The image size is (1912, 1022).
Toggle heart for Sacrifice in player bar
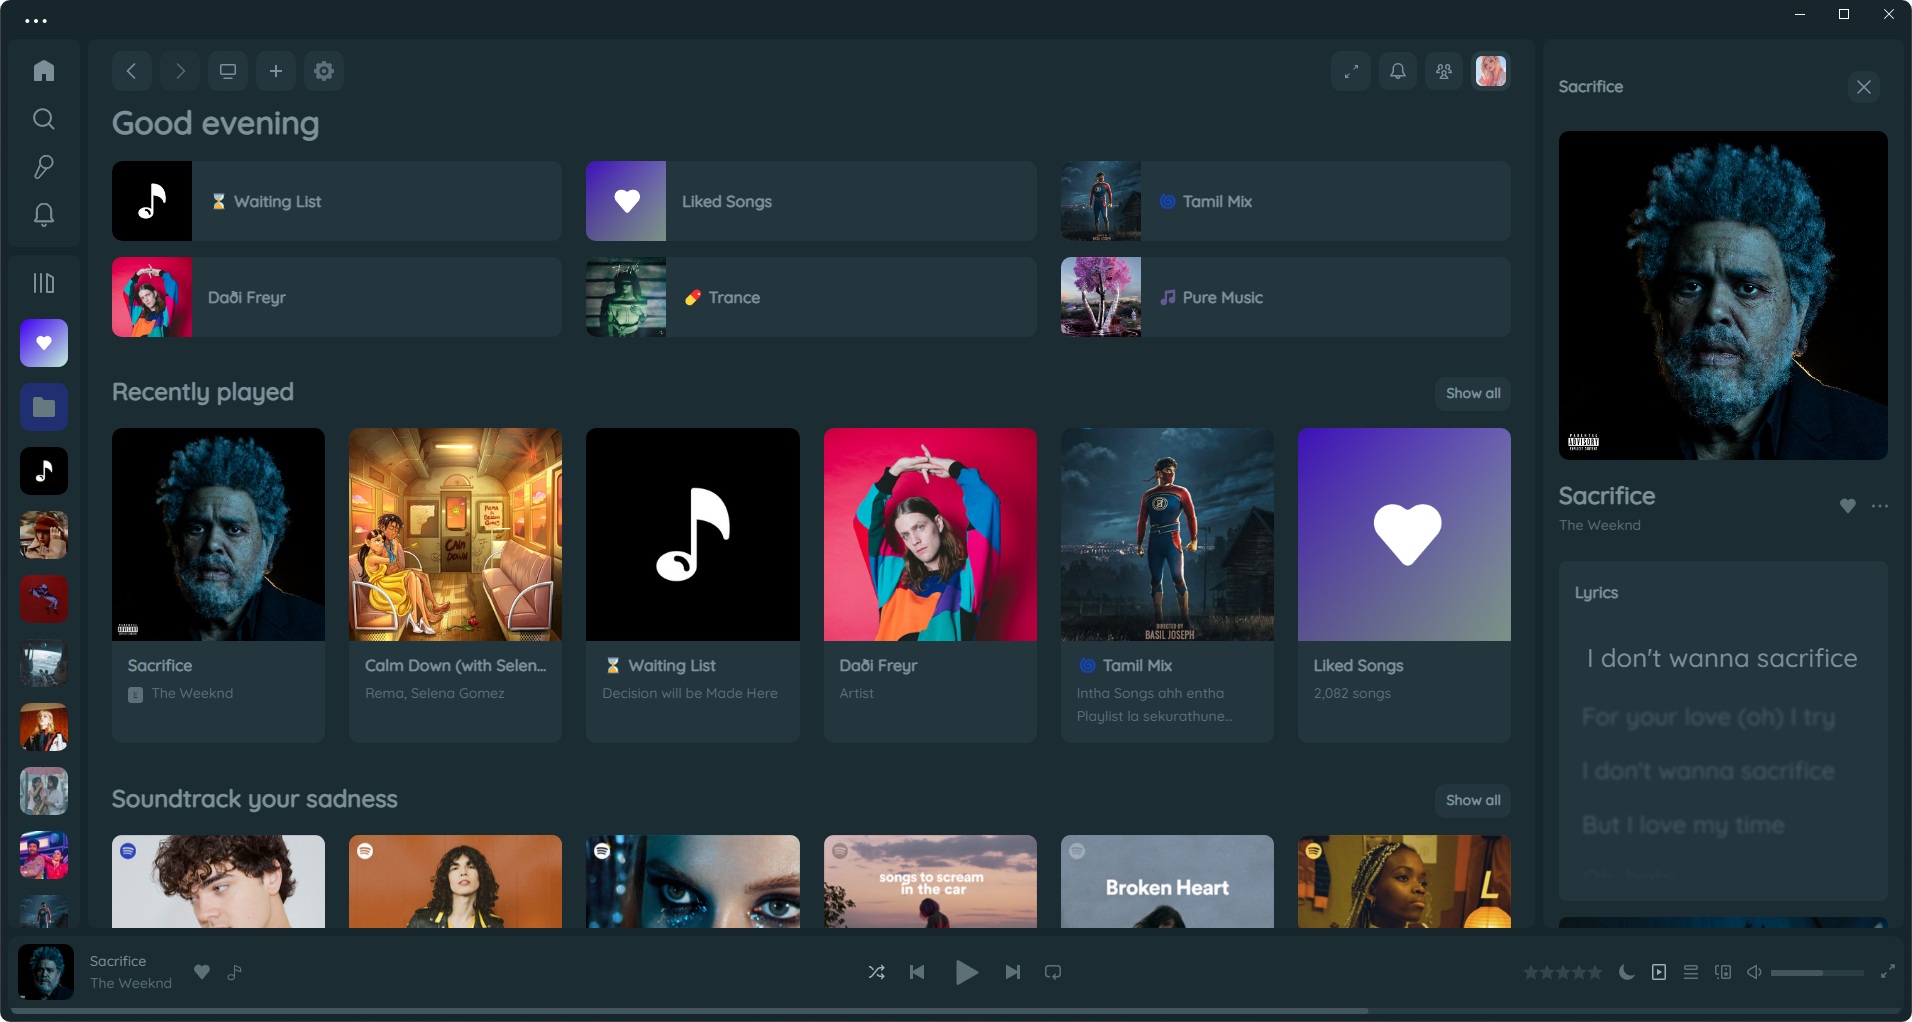click(x=202, y=972)
